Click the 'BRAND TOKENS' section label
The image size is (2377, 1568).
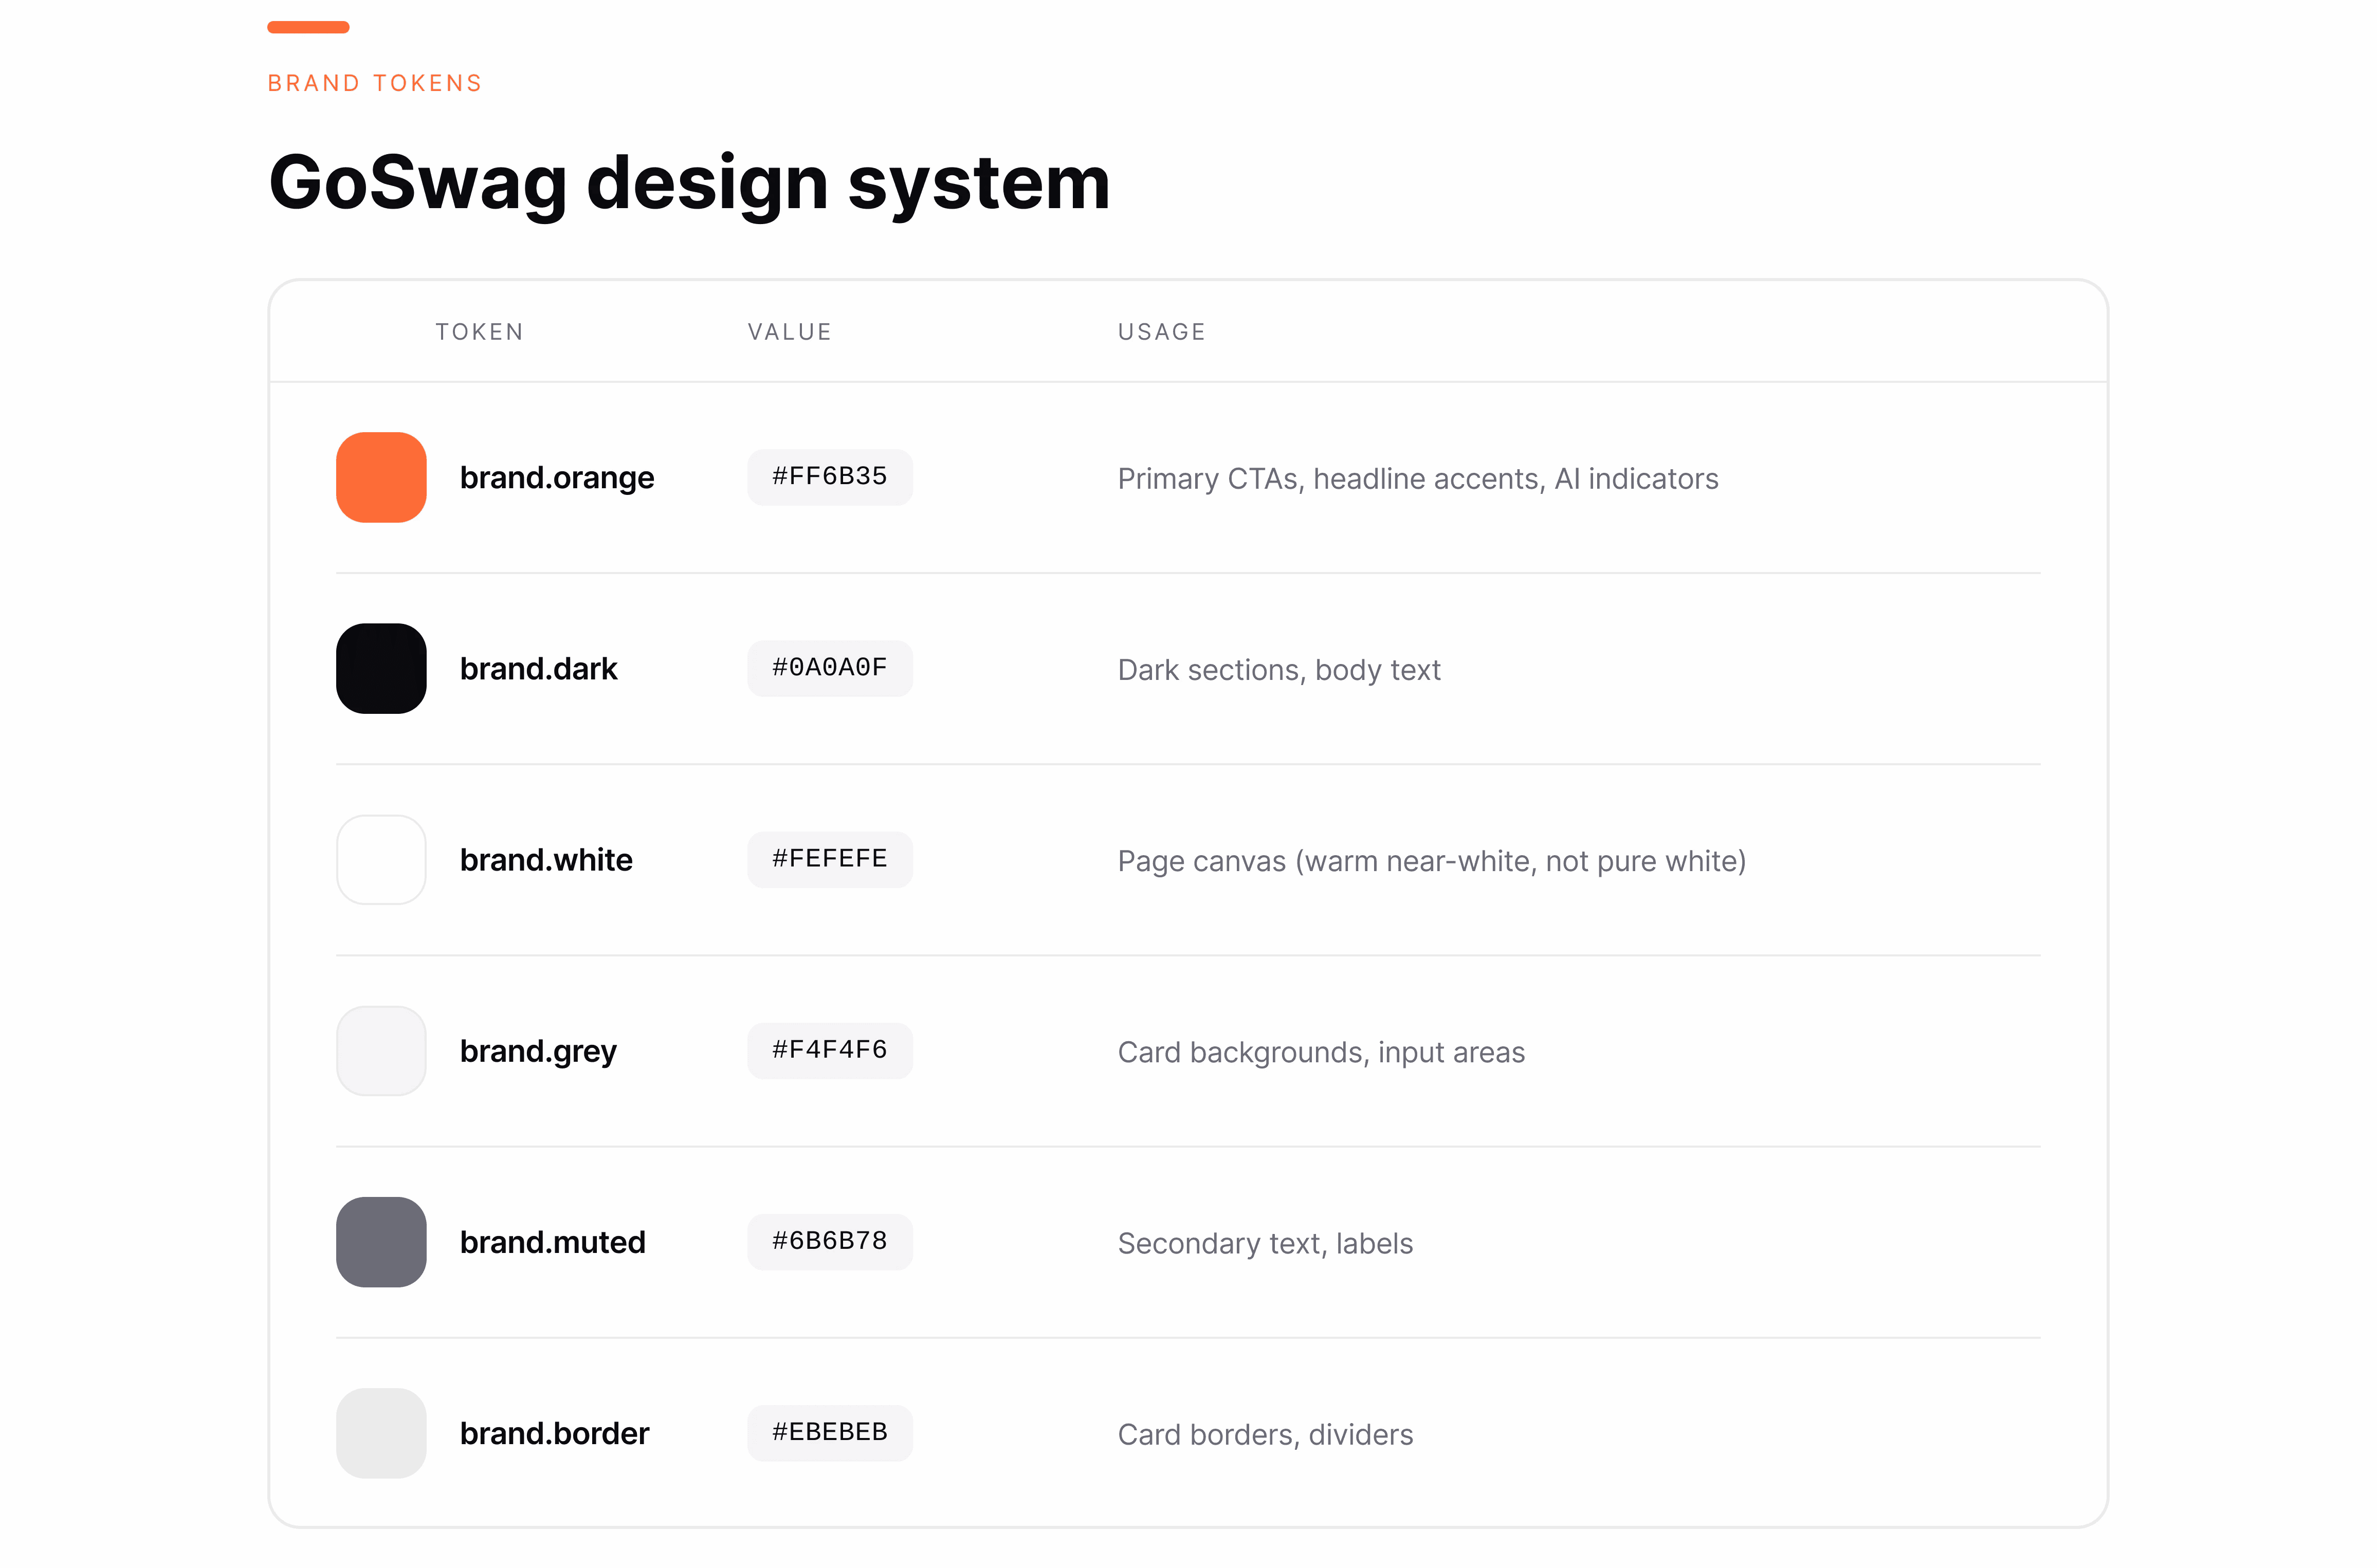(x=375, y=83)
